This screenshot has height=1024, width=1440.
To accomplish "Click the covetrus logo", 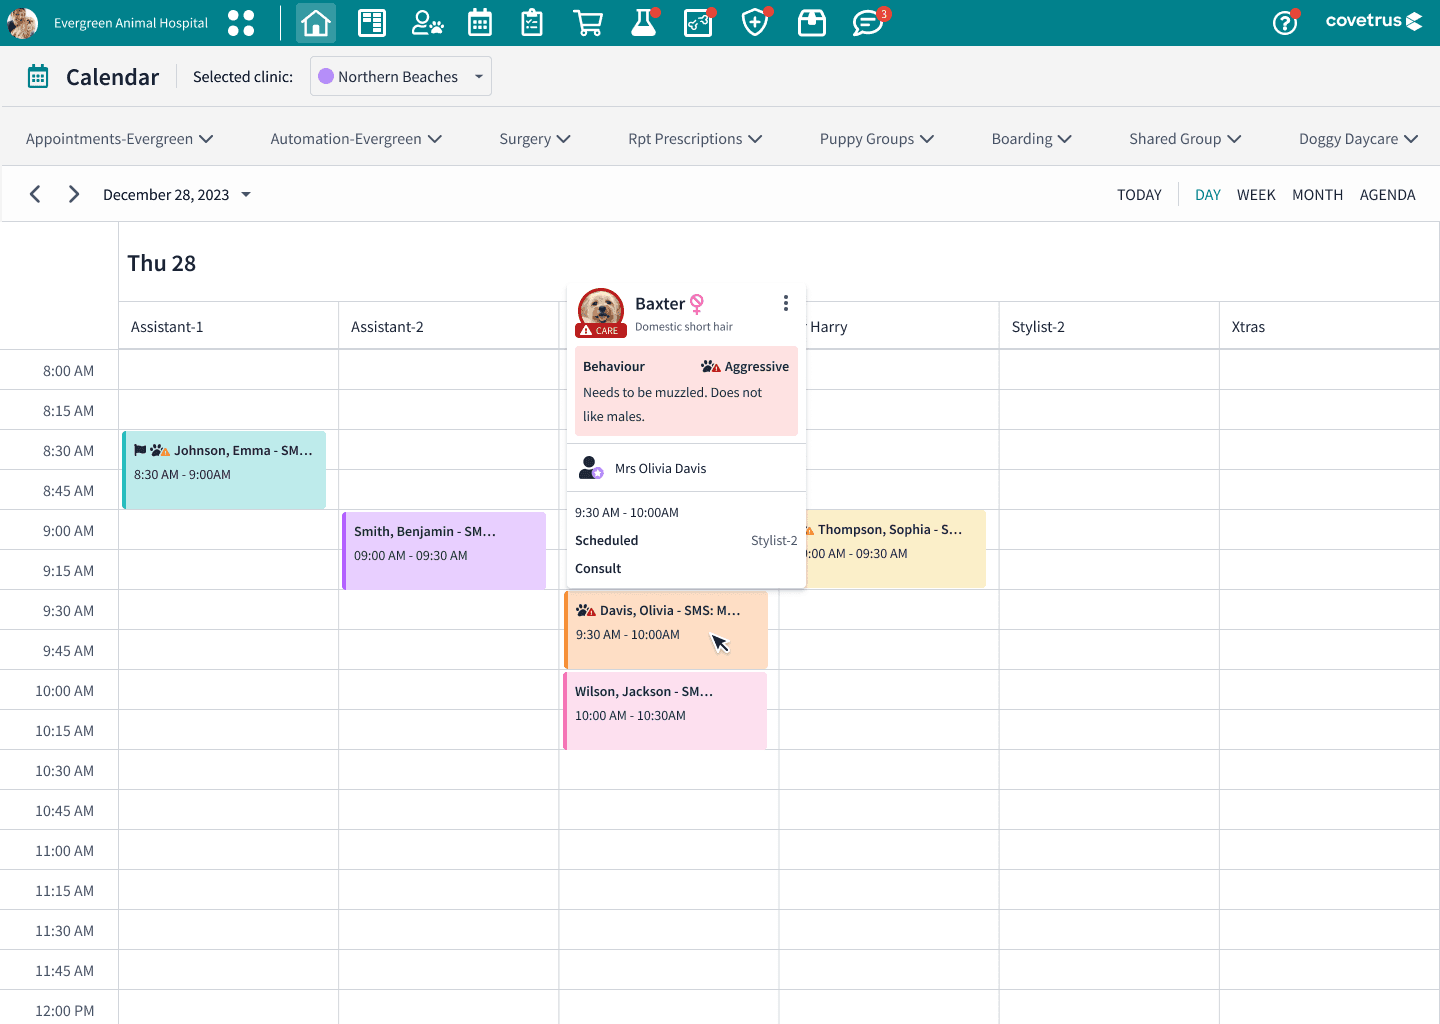I will (1374, 21).
